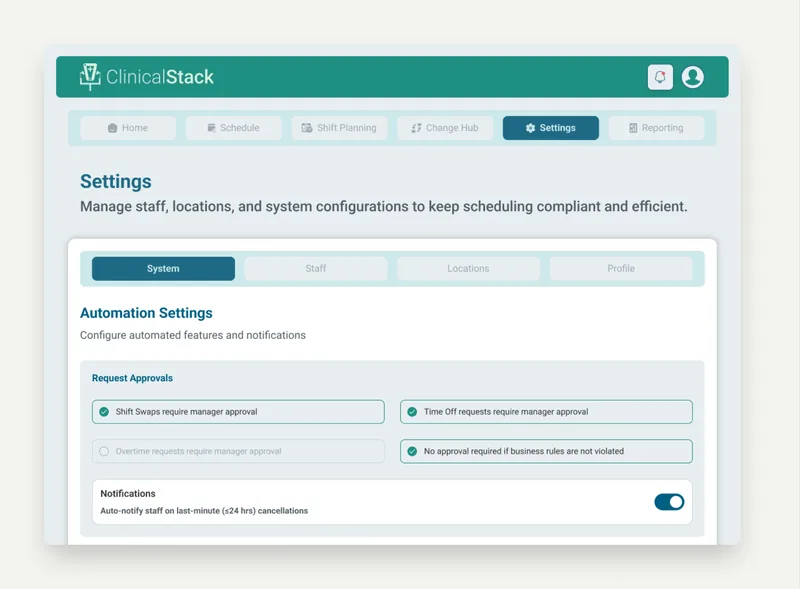Screen dimensions: 800x589
Task: Click the Automation Settings heading
Action: point(146,313)
